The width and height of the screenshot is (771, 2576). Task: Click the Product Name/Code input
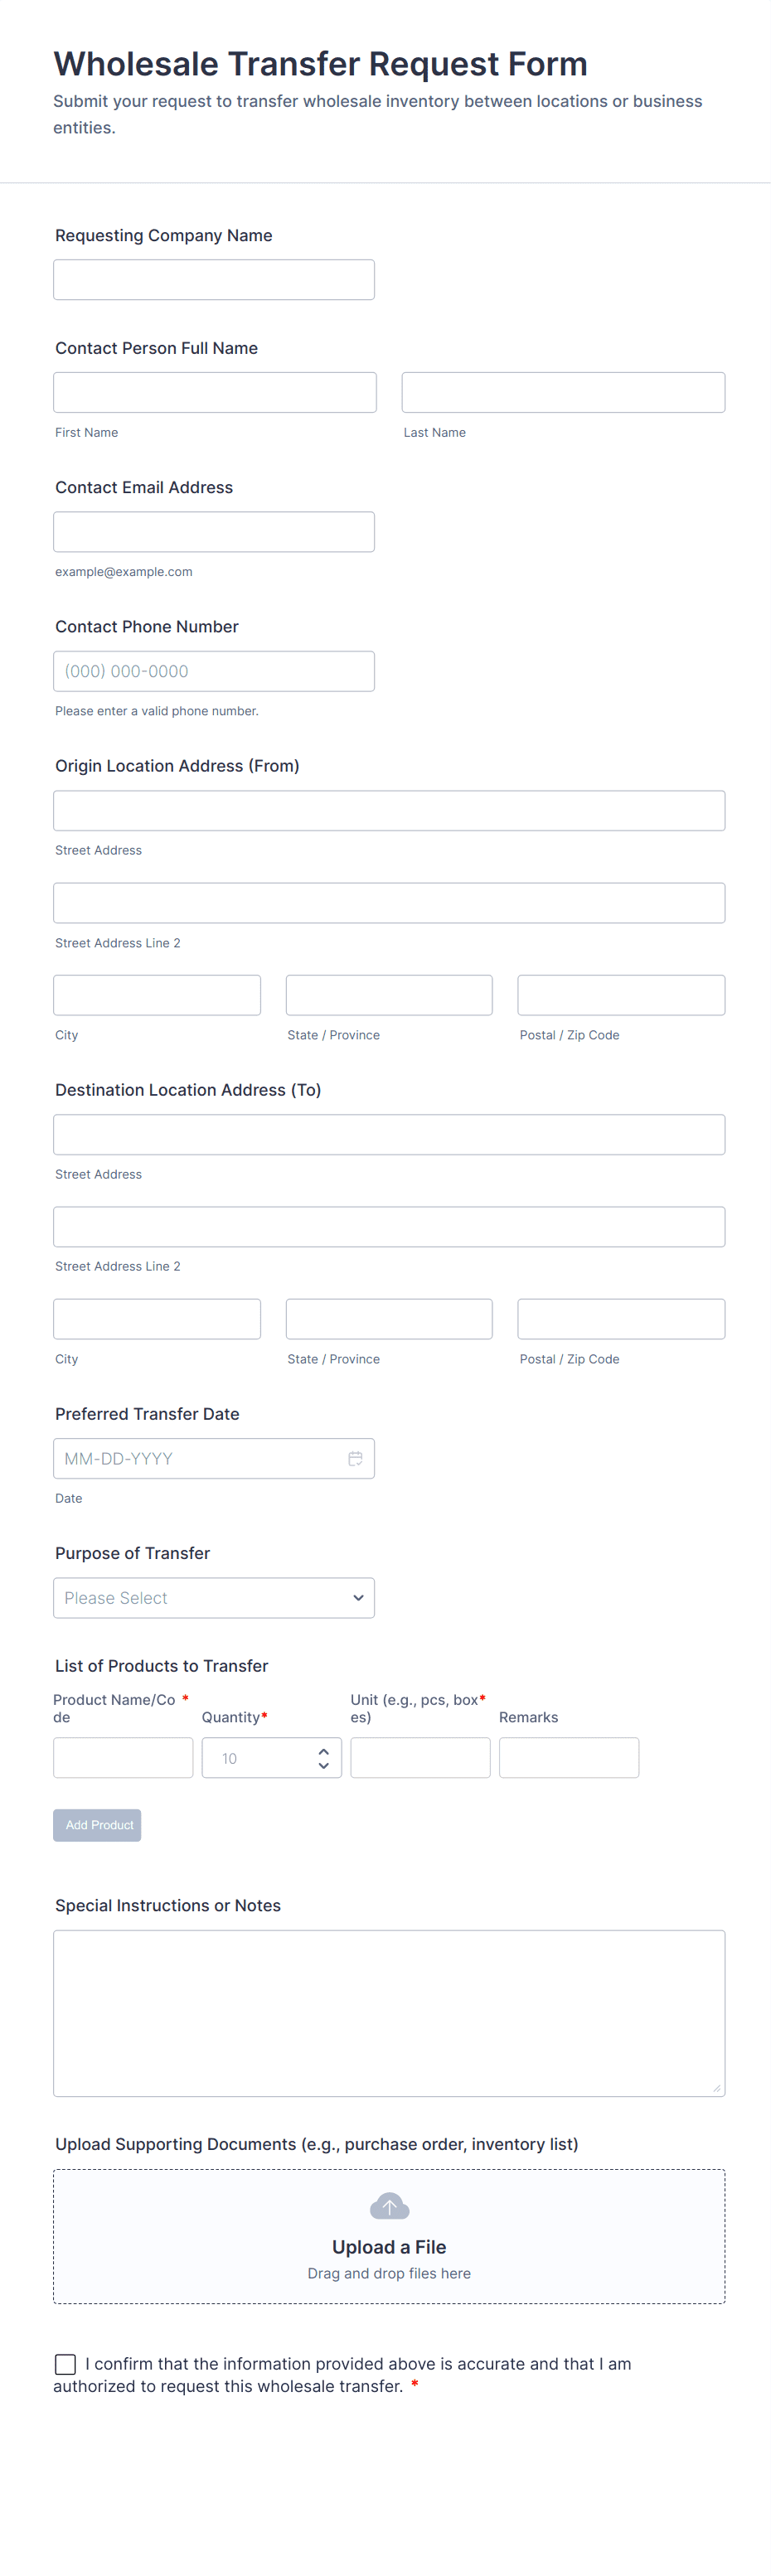pyautogui.click(x=123, y=1758)
